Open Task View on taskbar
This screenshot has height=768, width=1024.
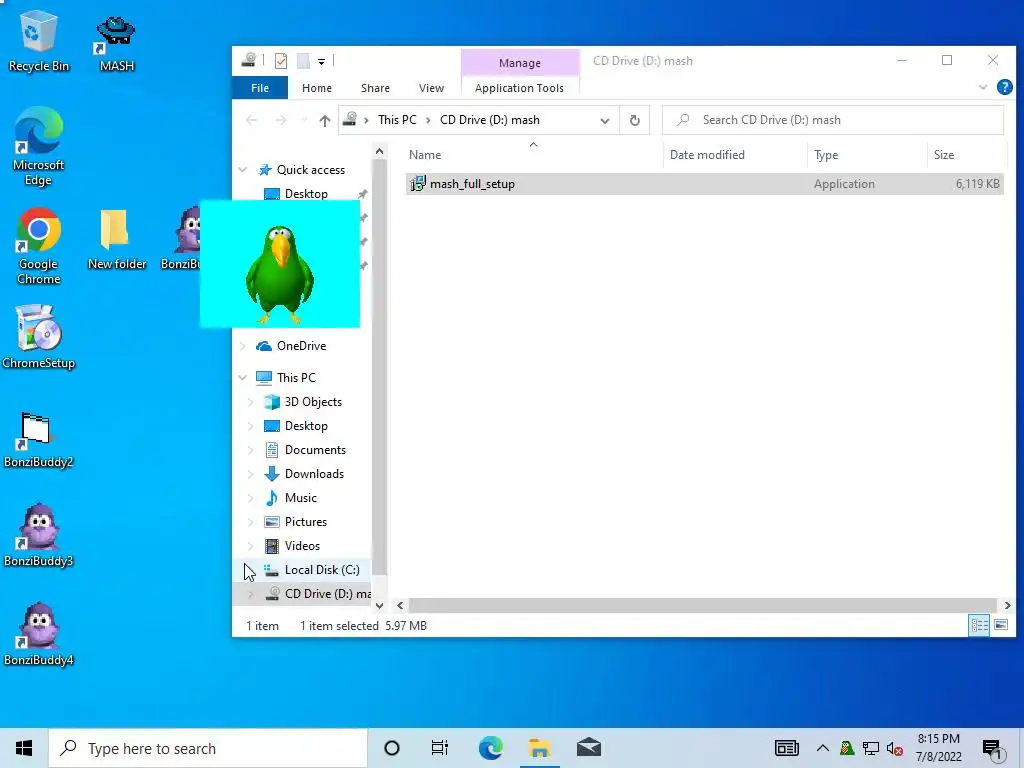[440, 748]
